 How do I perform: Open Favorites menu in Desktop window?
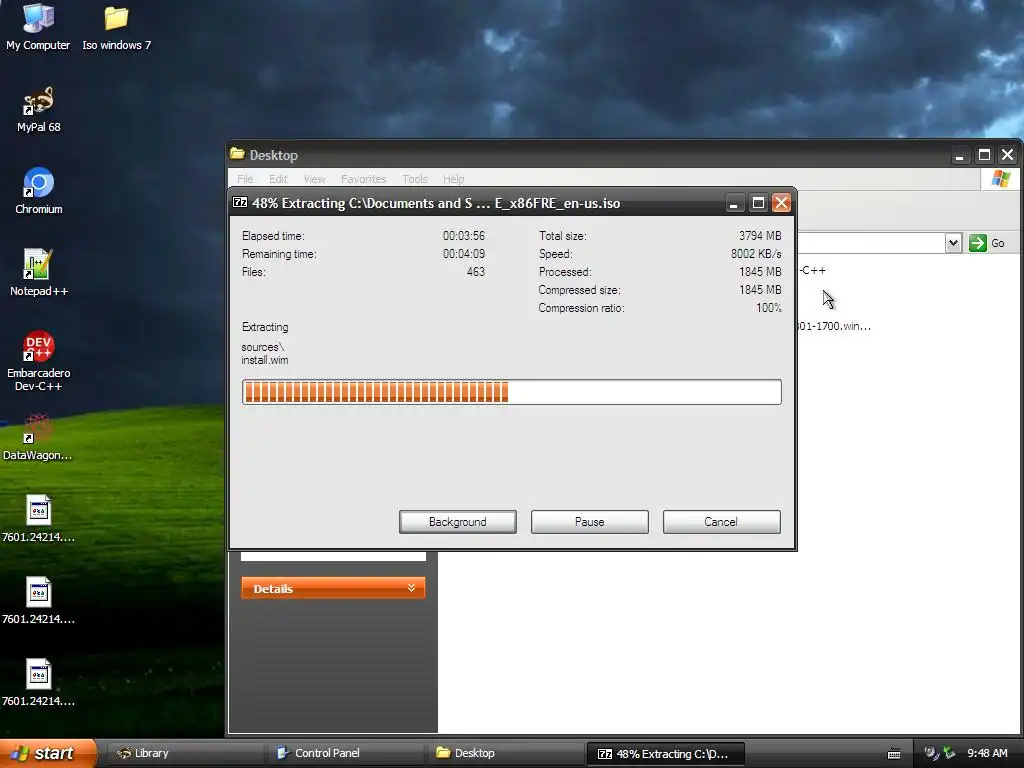click(364, 179)
